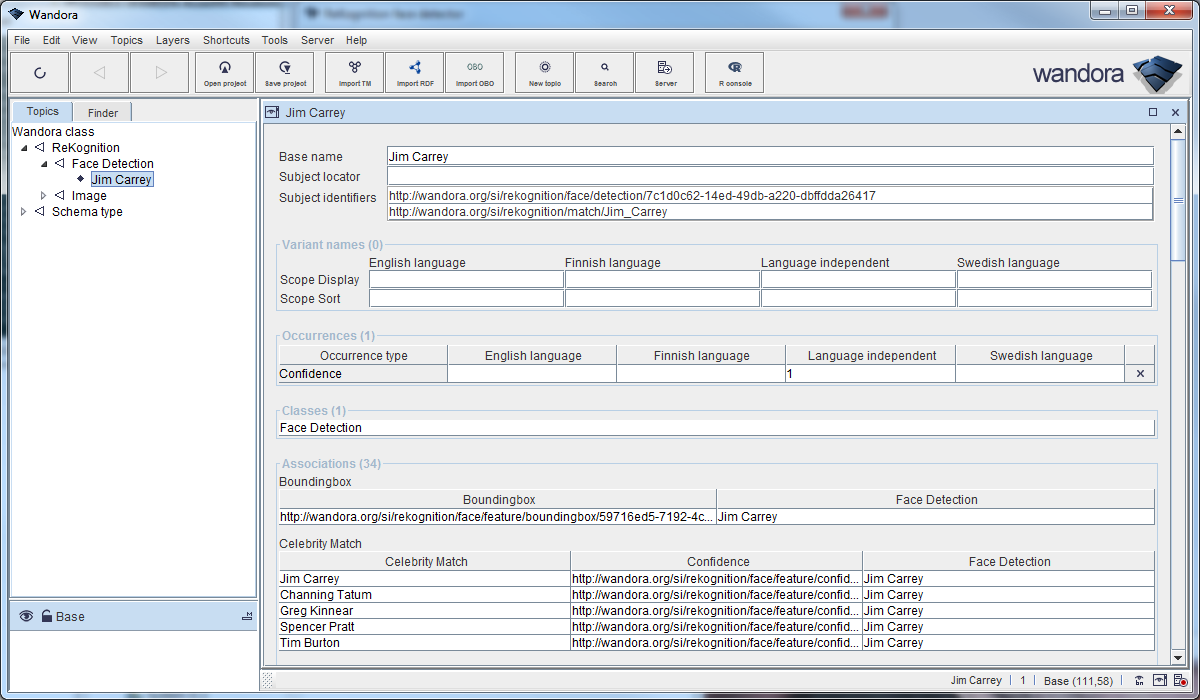Click the Save project toolbar button
The image size is (1200, 700).
point(285,73)
